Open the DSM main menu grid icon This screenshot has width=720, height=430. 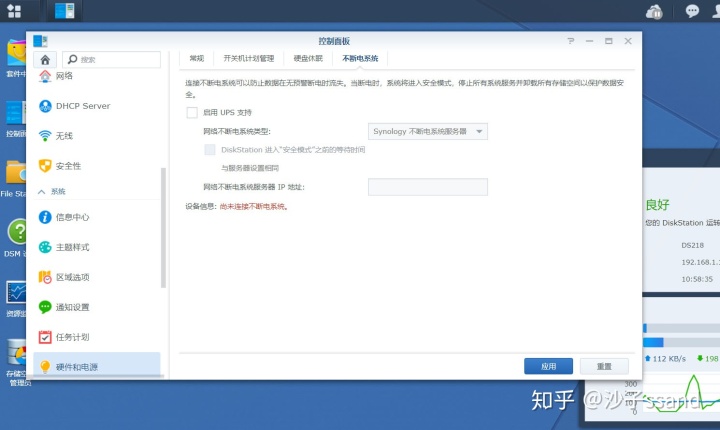(x=14, y=11)
